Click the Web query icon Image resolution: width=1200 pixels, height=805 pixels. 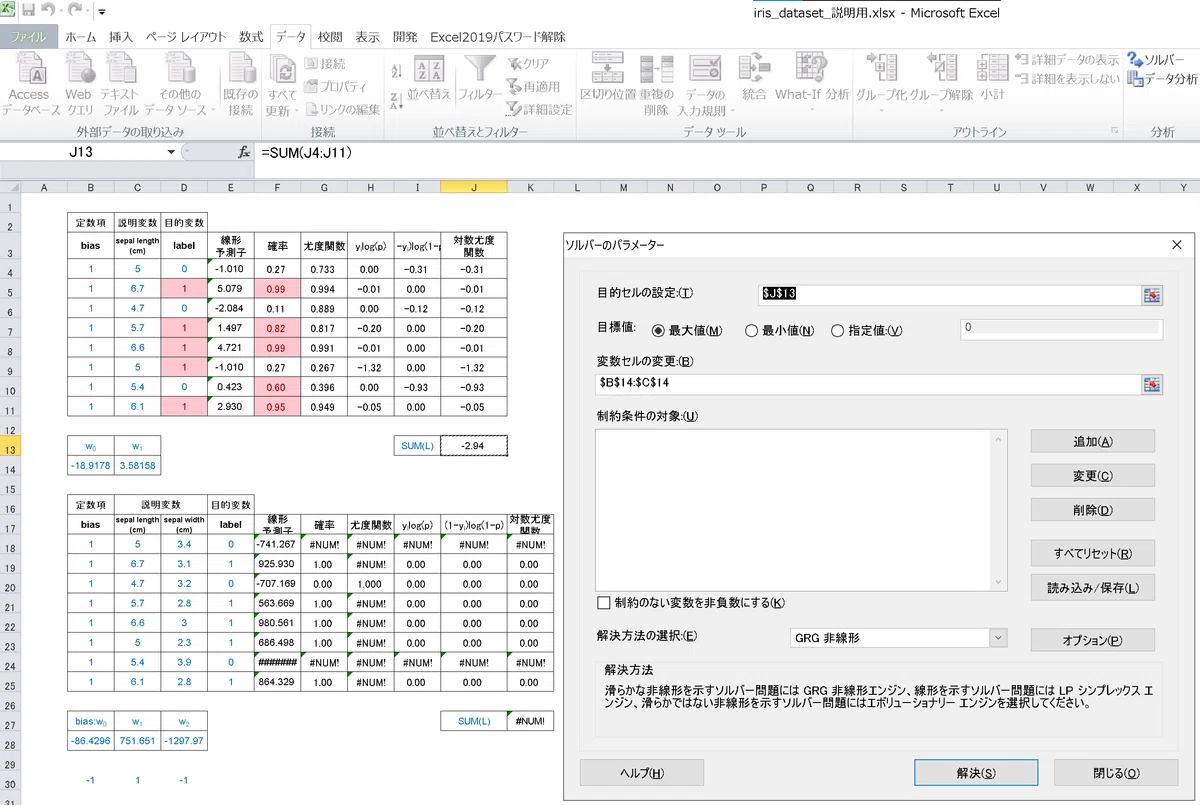[x=79, y=85]
